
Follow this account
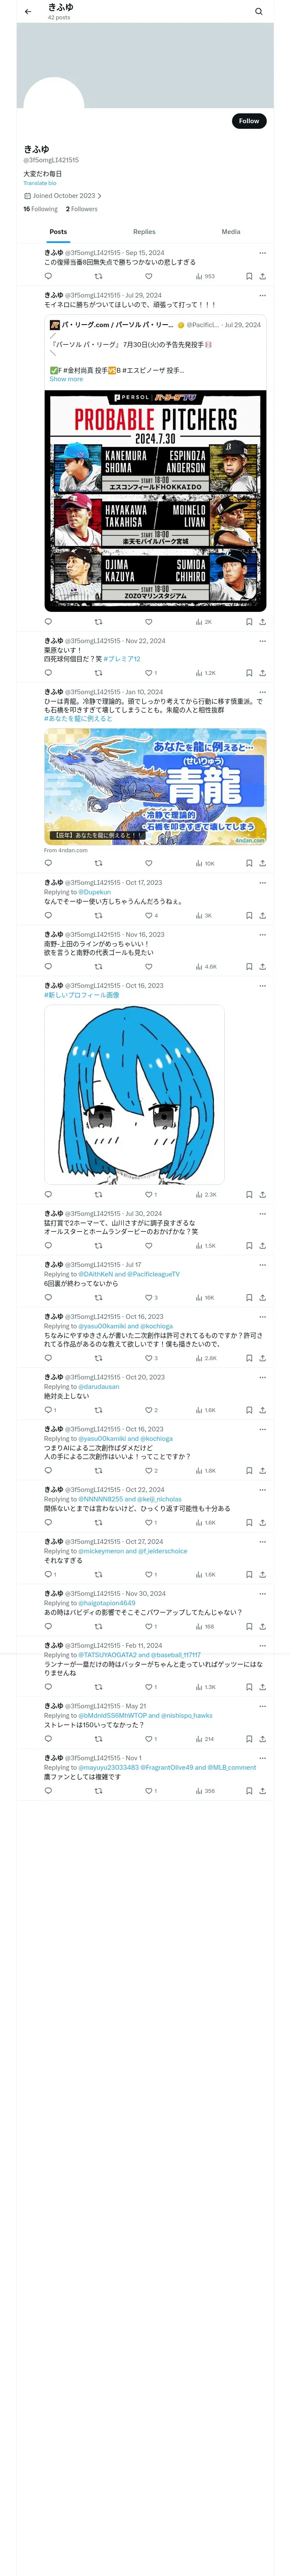pyautogui.click(x=249, y=121)
